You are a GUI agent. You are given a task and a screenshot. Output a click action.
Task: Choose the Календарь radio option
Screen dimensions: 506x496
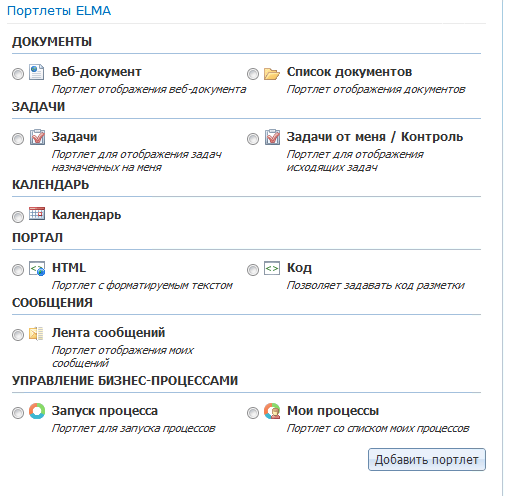coord(18,217)
